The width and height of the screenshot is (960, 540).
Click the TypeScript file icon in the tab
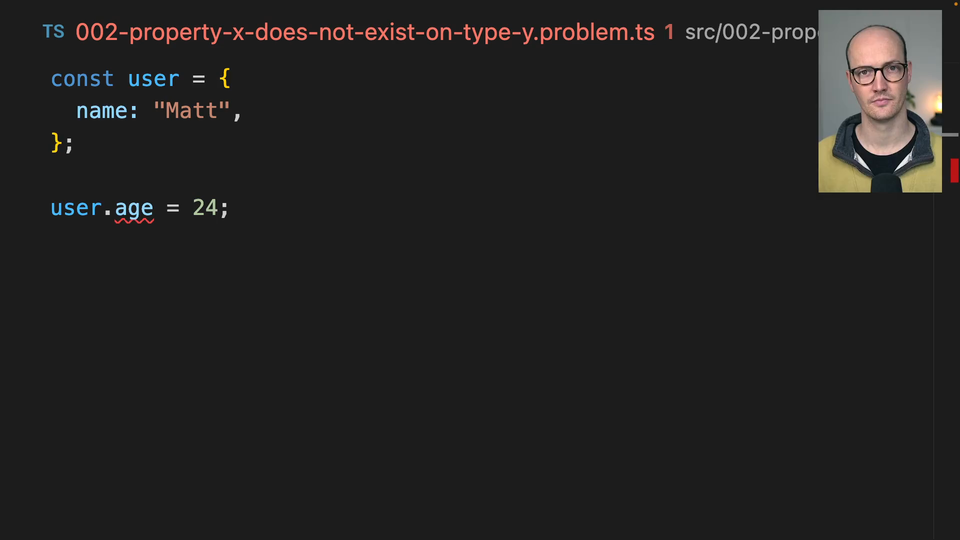coord(53,32)
